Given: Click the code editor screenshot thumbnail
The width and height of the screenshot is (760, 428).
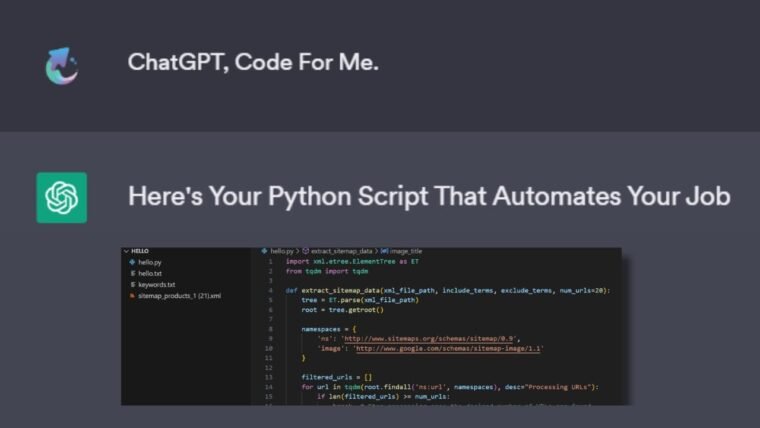Looking at the screenshot, I should click(371, 326).
